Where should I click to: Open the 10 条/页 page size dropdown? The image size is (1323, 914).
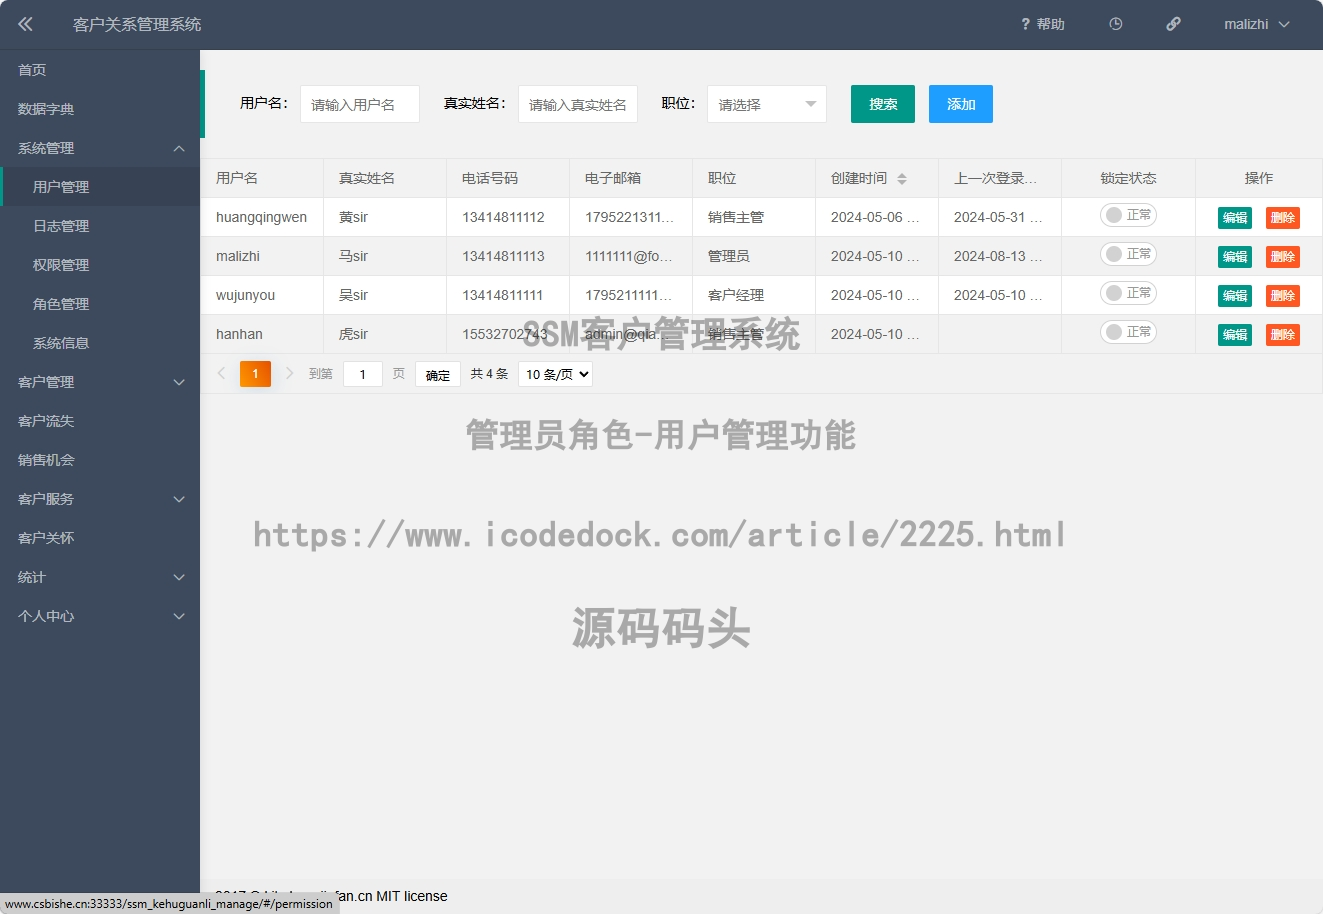pos(555,374)
